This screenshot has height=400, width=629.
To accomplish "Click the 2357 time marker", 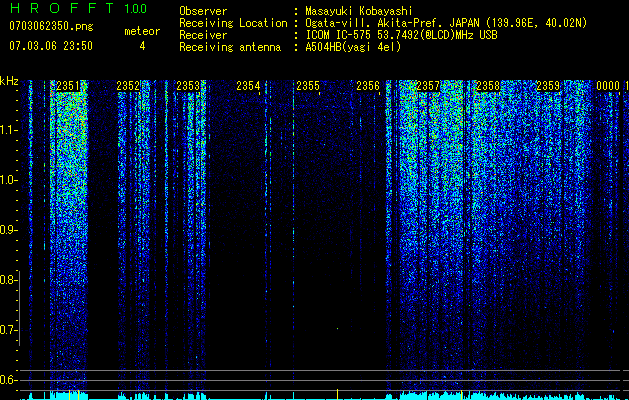I will tap(428, 86).
